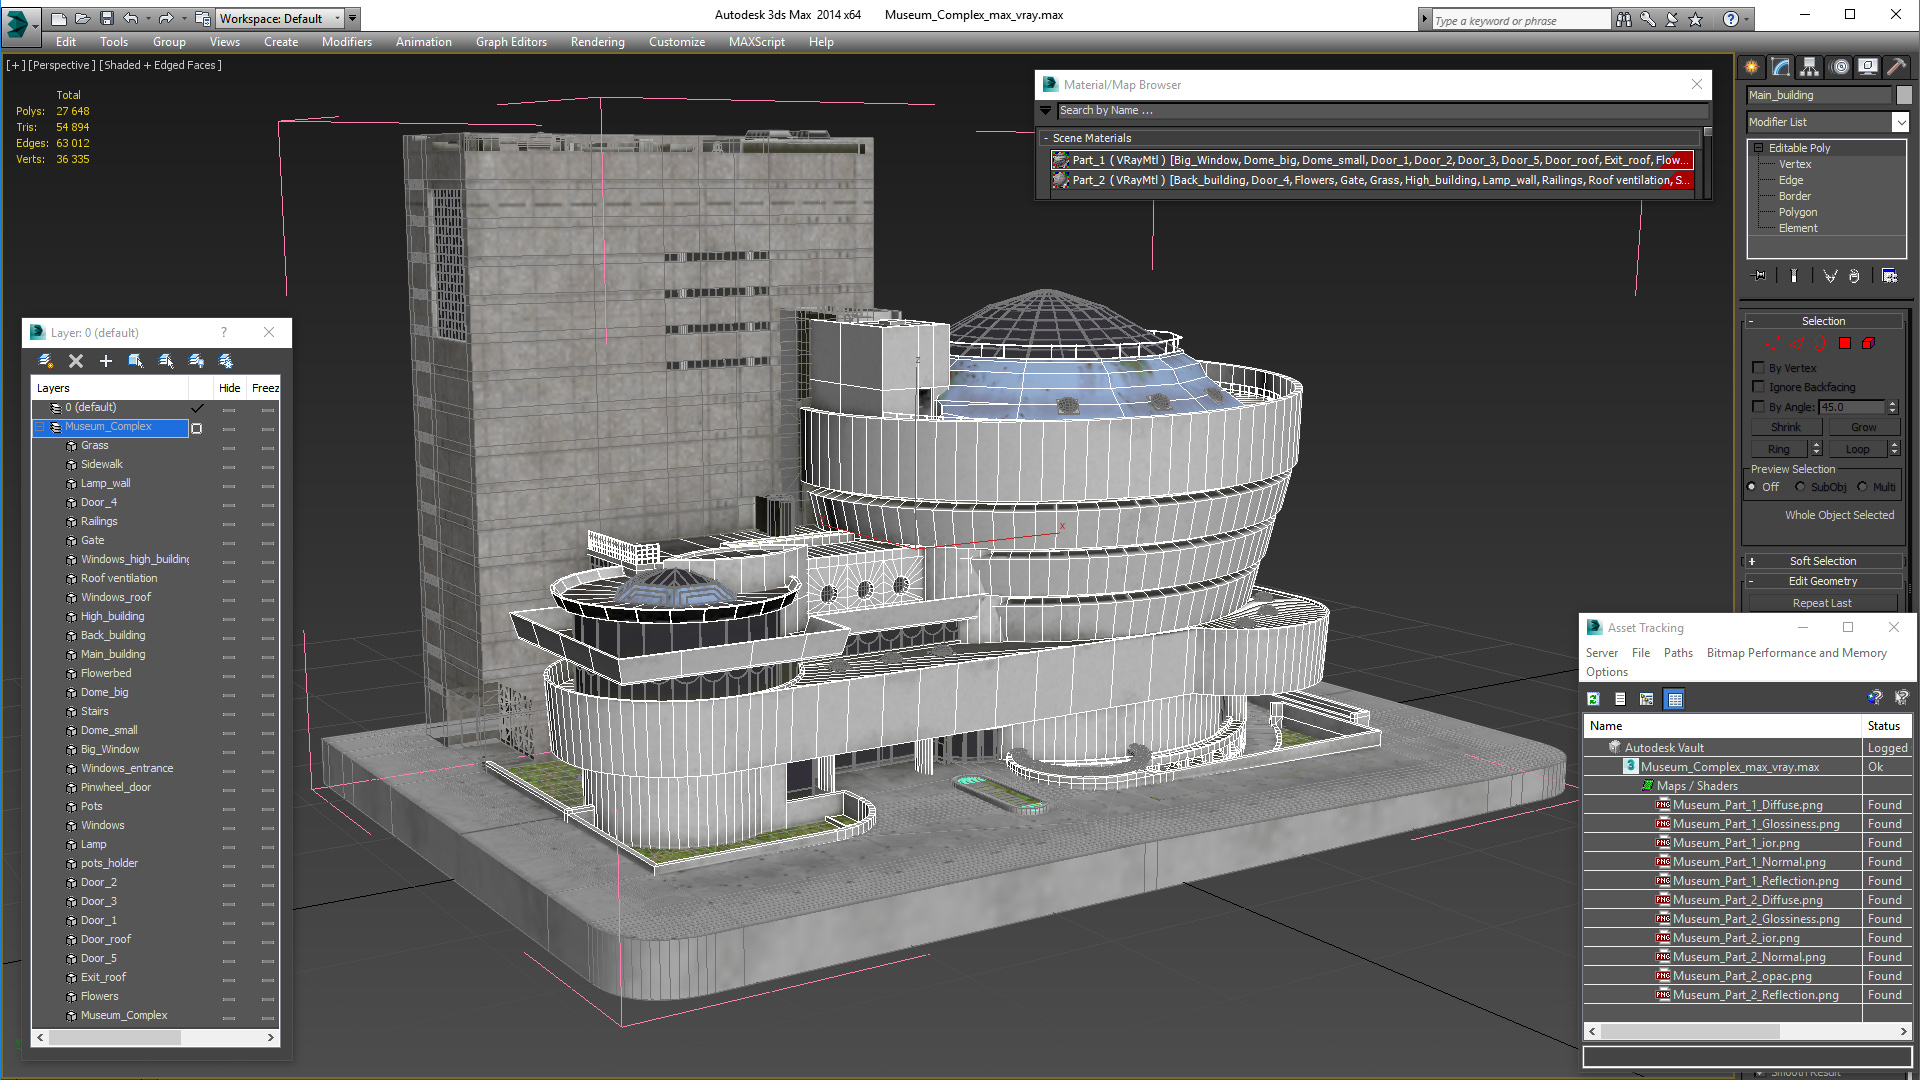Toggle hide for the Grass layer object
This screenshot has width=1920, height=1080.
229,447
